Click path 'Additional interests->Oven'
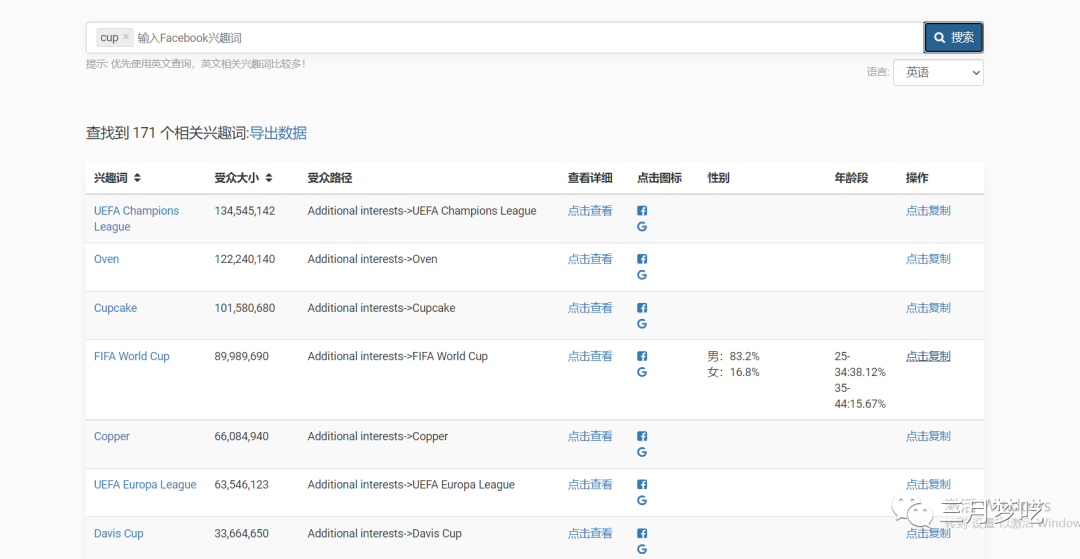This screenshot has height=559, width=1080. pos(373,259)
